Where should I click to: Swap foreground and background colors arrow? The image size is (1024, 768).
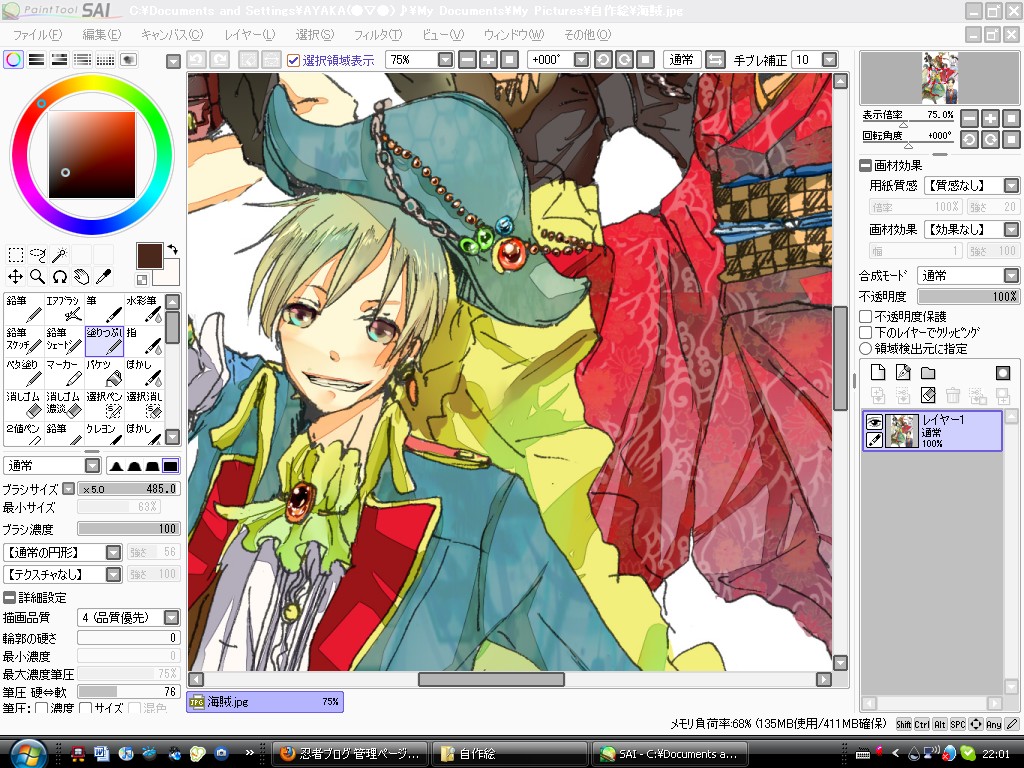172,249
